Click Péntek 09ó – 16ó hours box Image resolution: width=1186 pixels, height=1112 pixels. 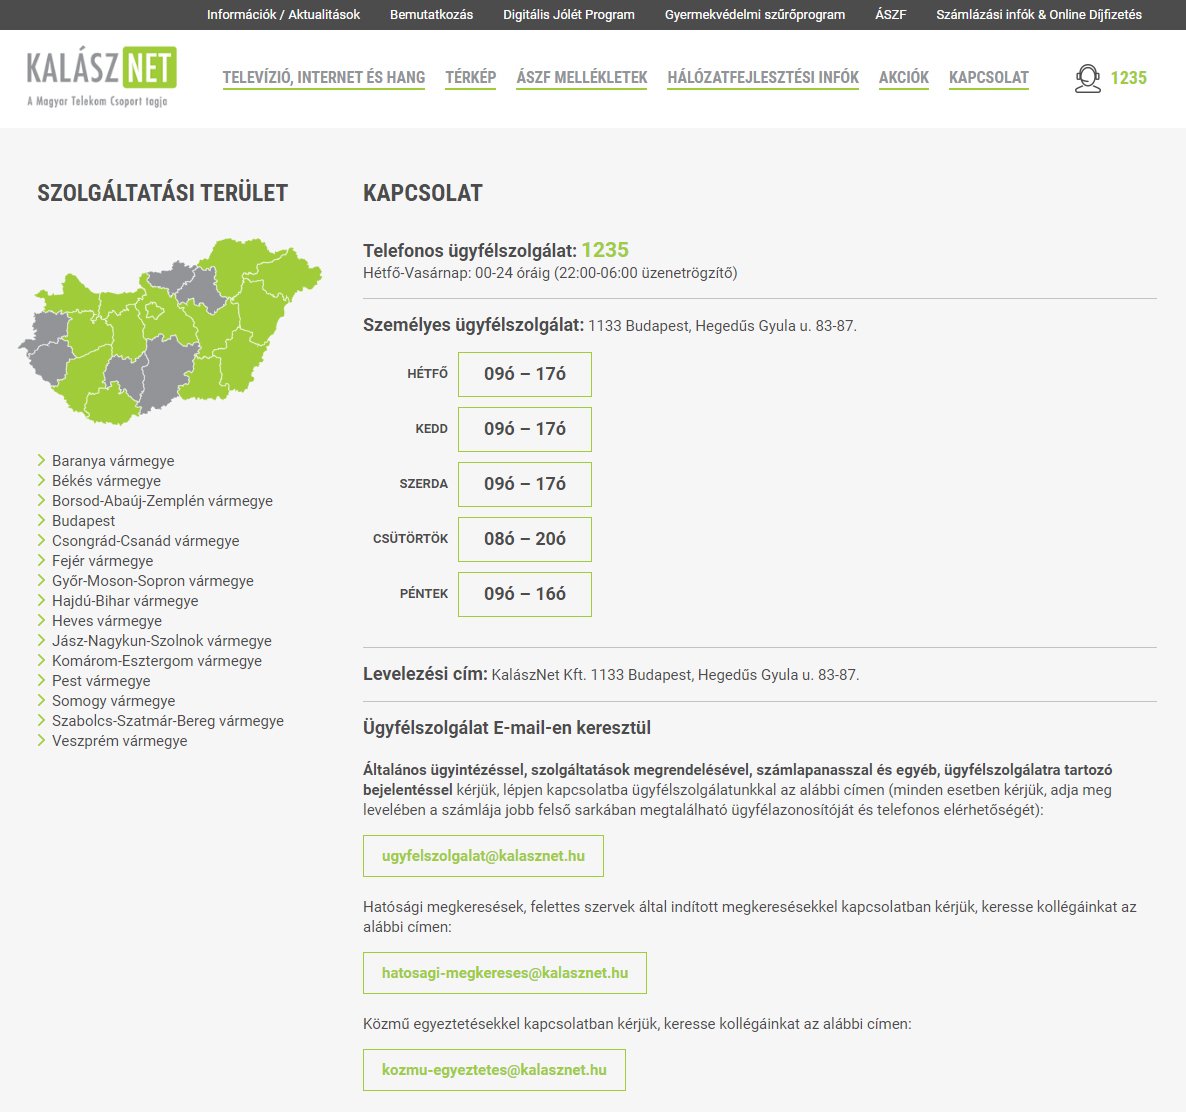[x=525, y=595]
